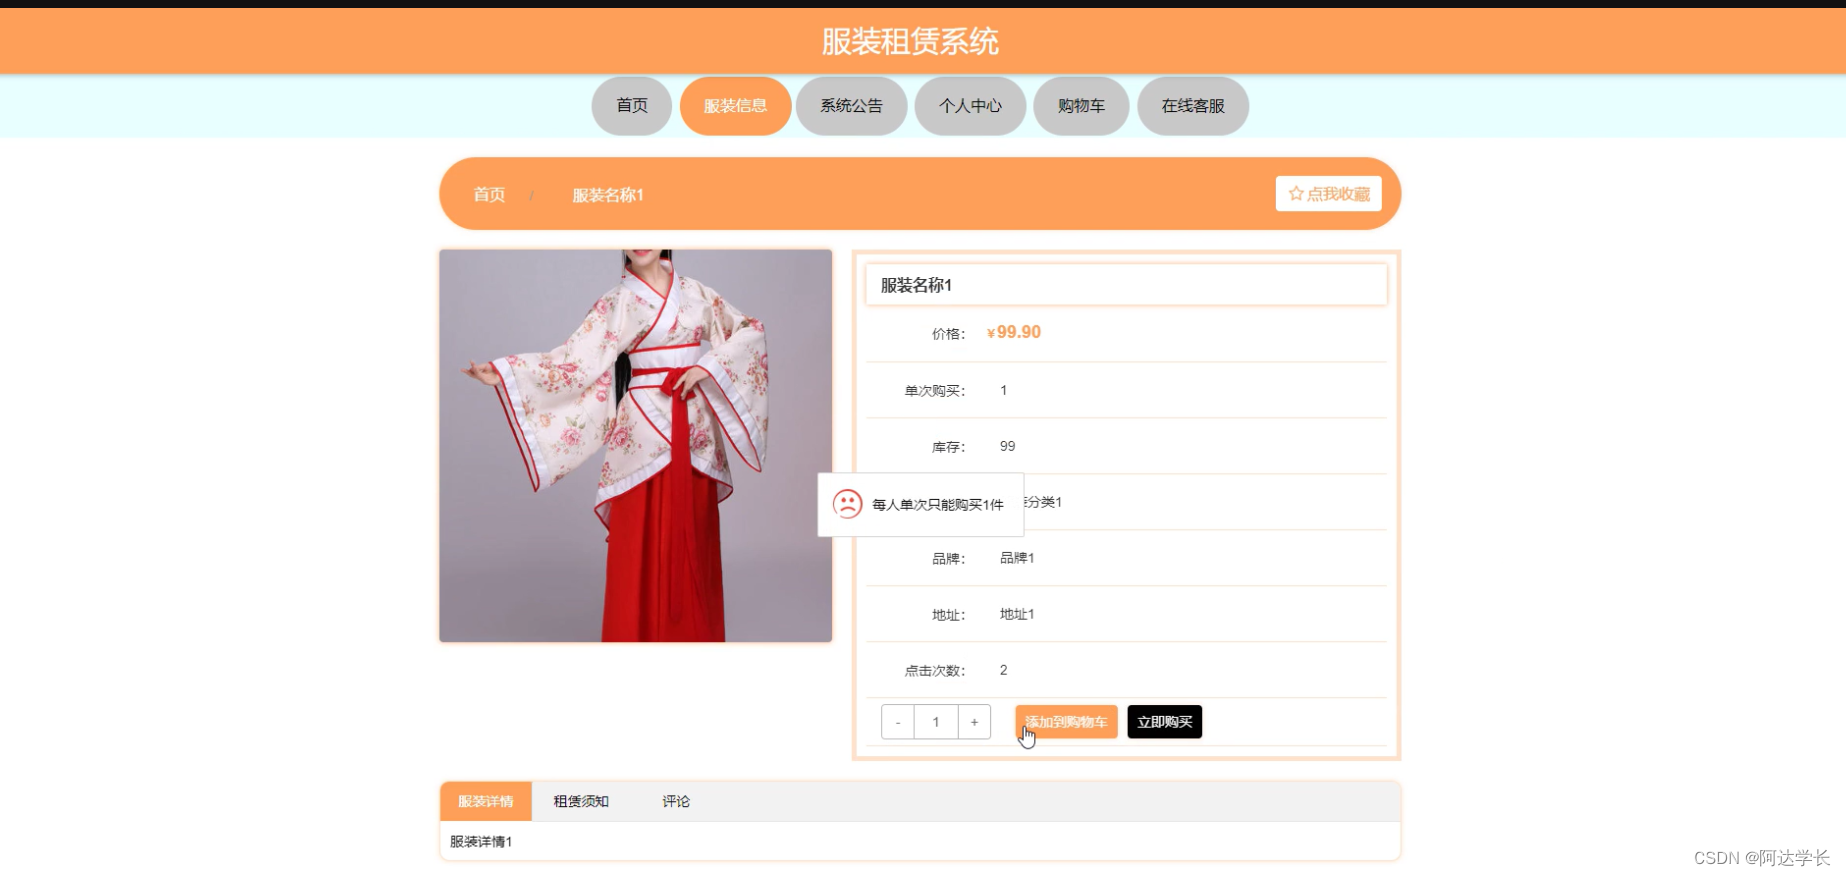
Task: Click the 服装租赁系统 header title
Action: [910, 41]
